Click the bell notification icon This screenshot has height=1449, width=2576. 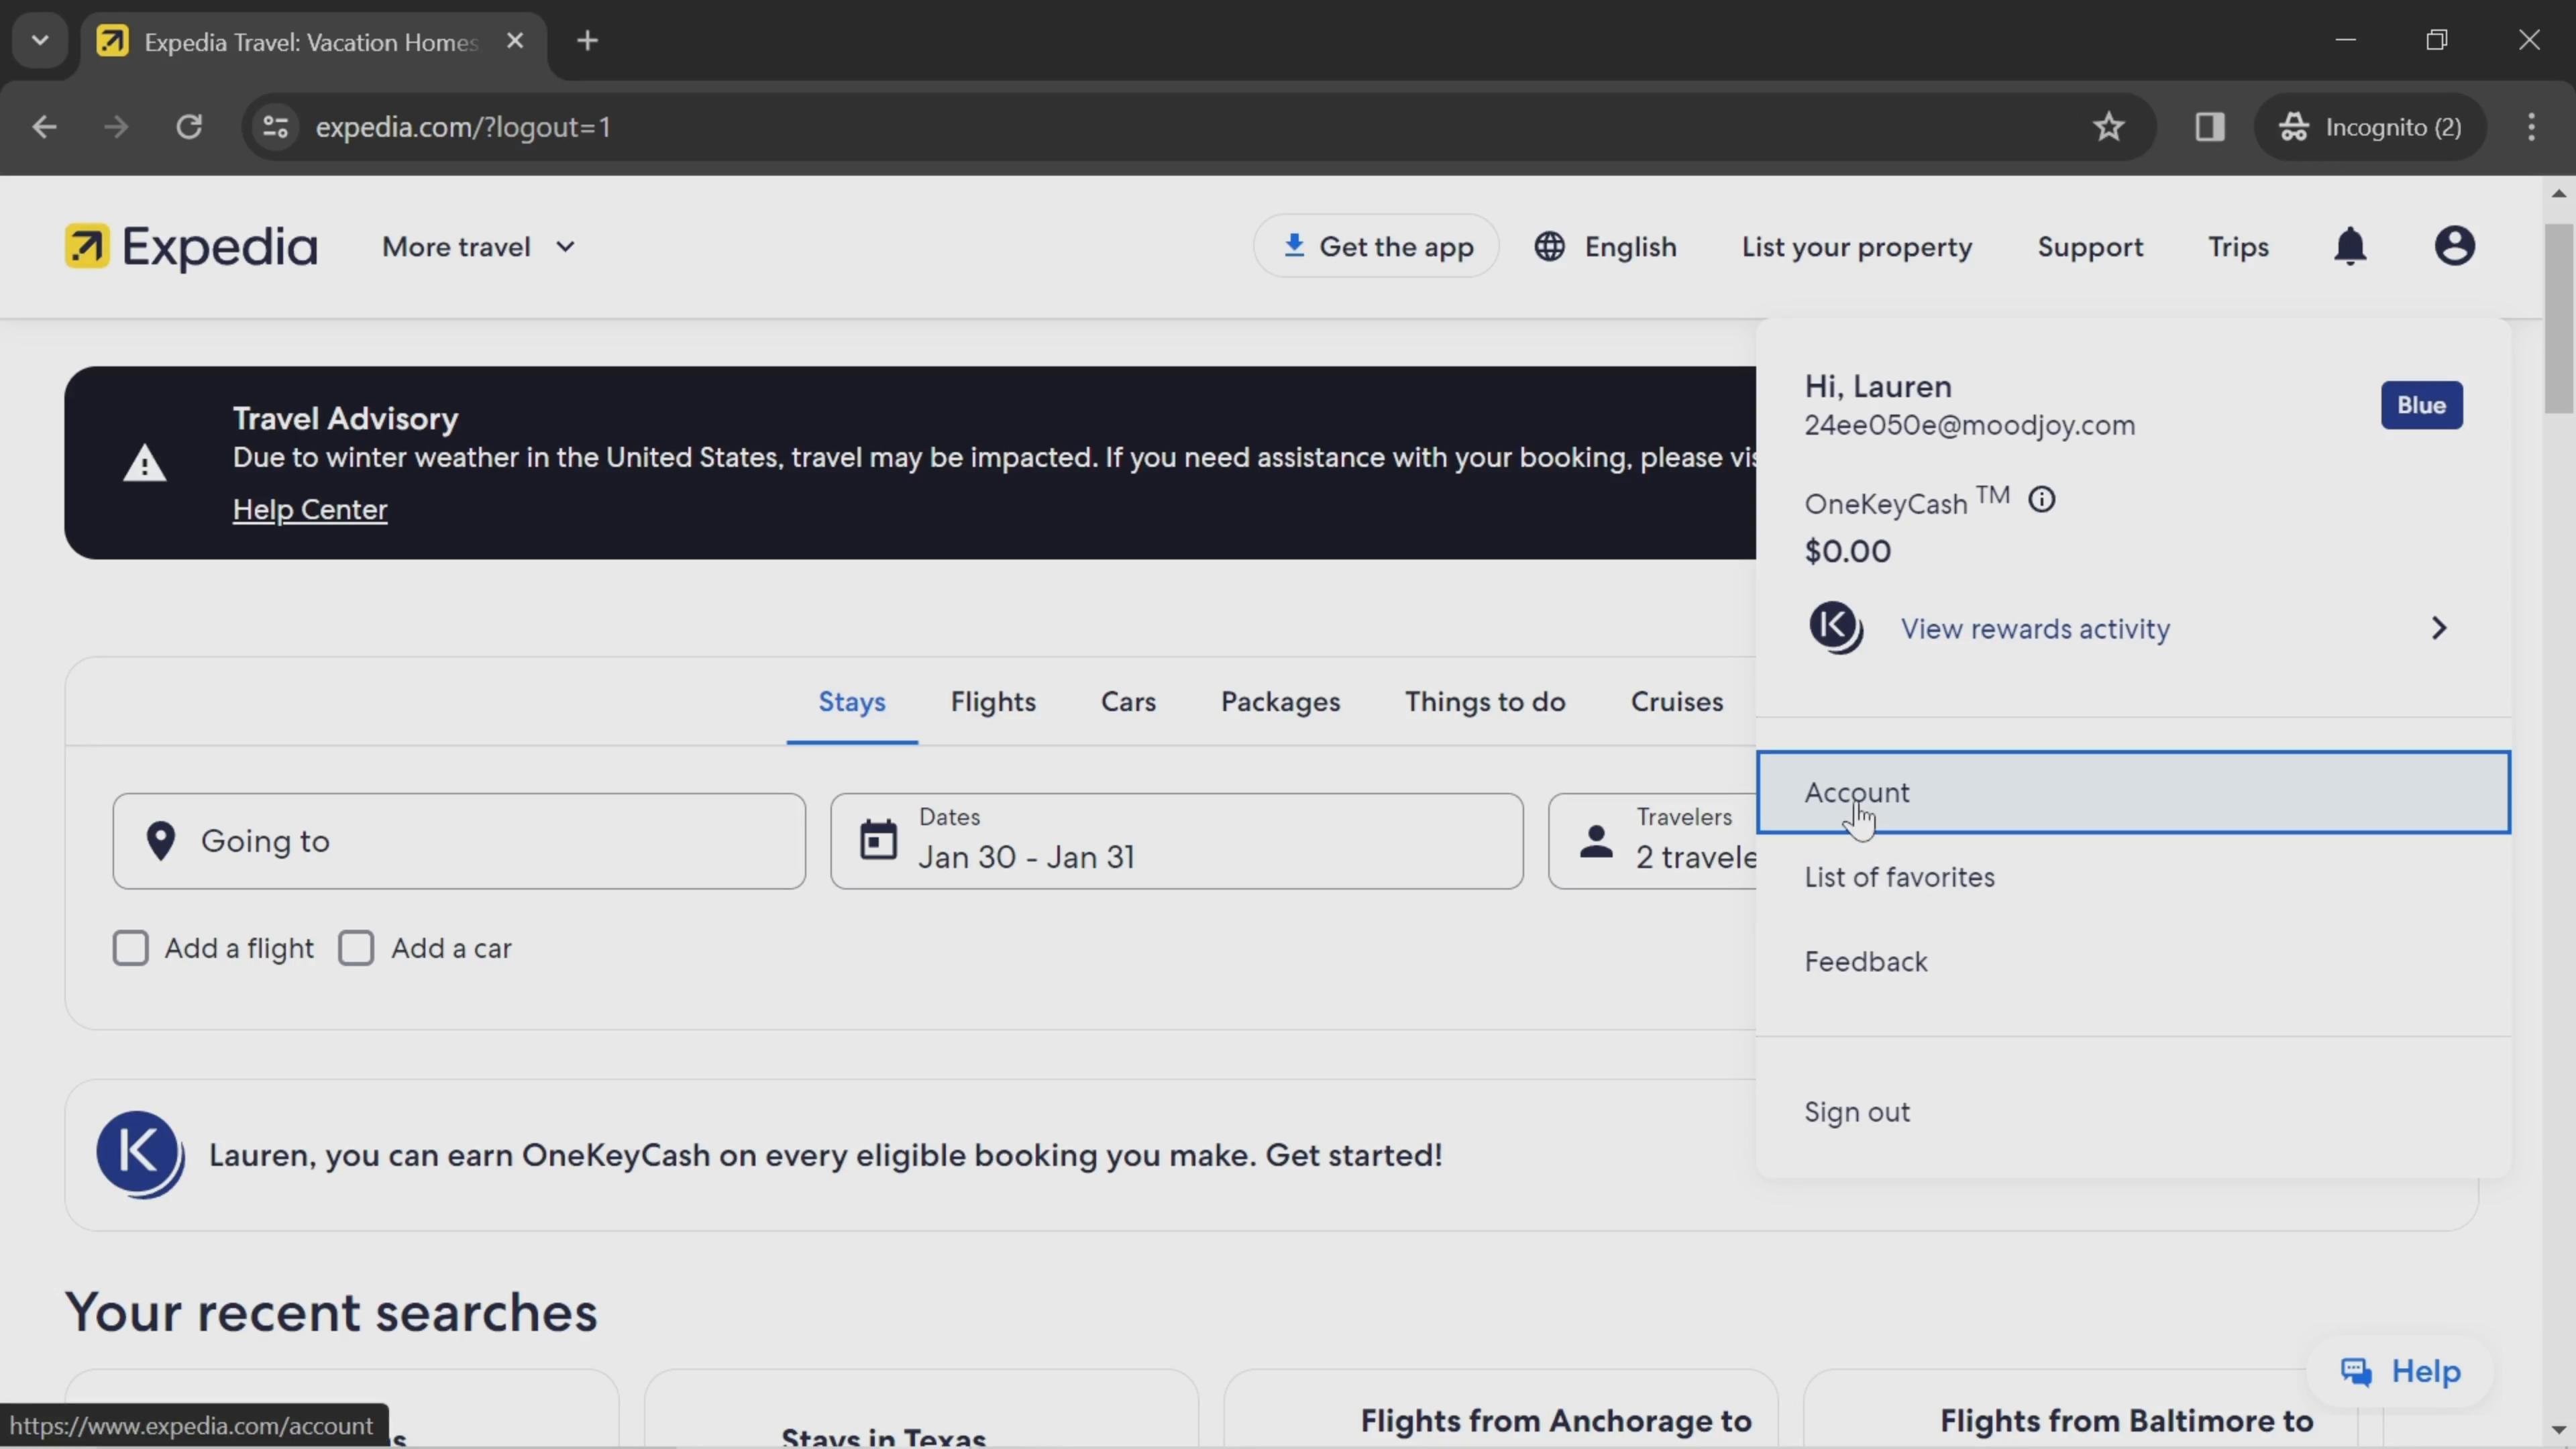click(2351, 246)
